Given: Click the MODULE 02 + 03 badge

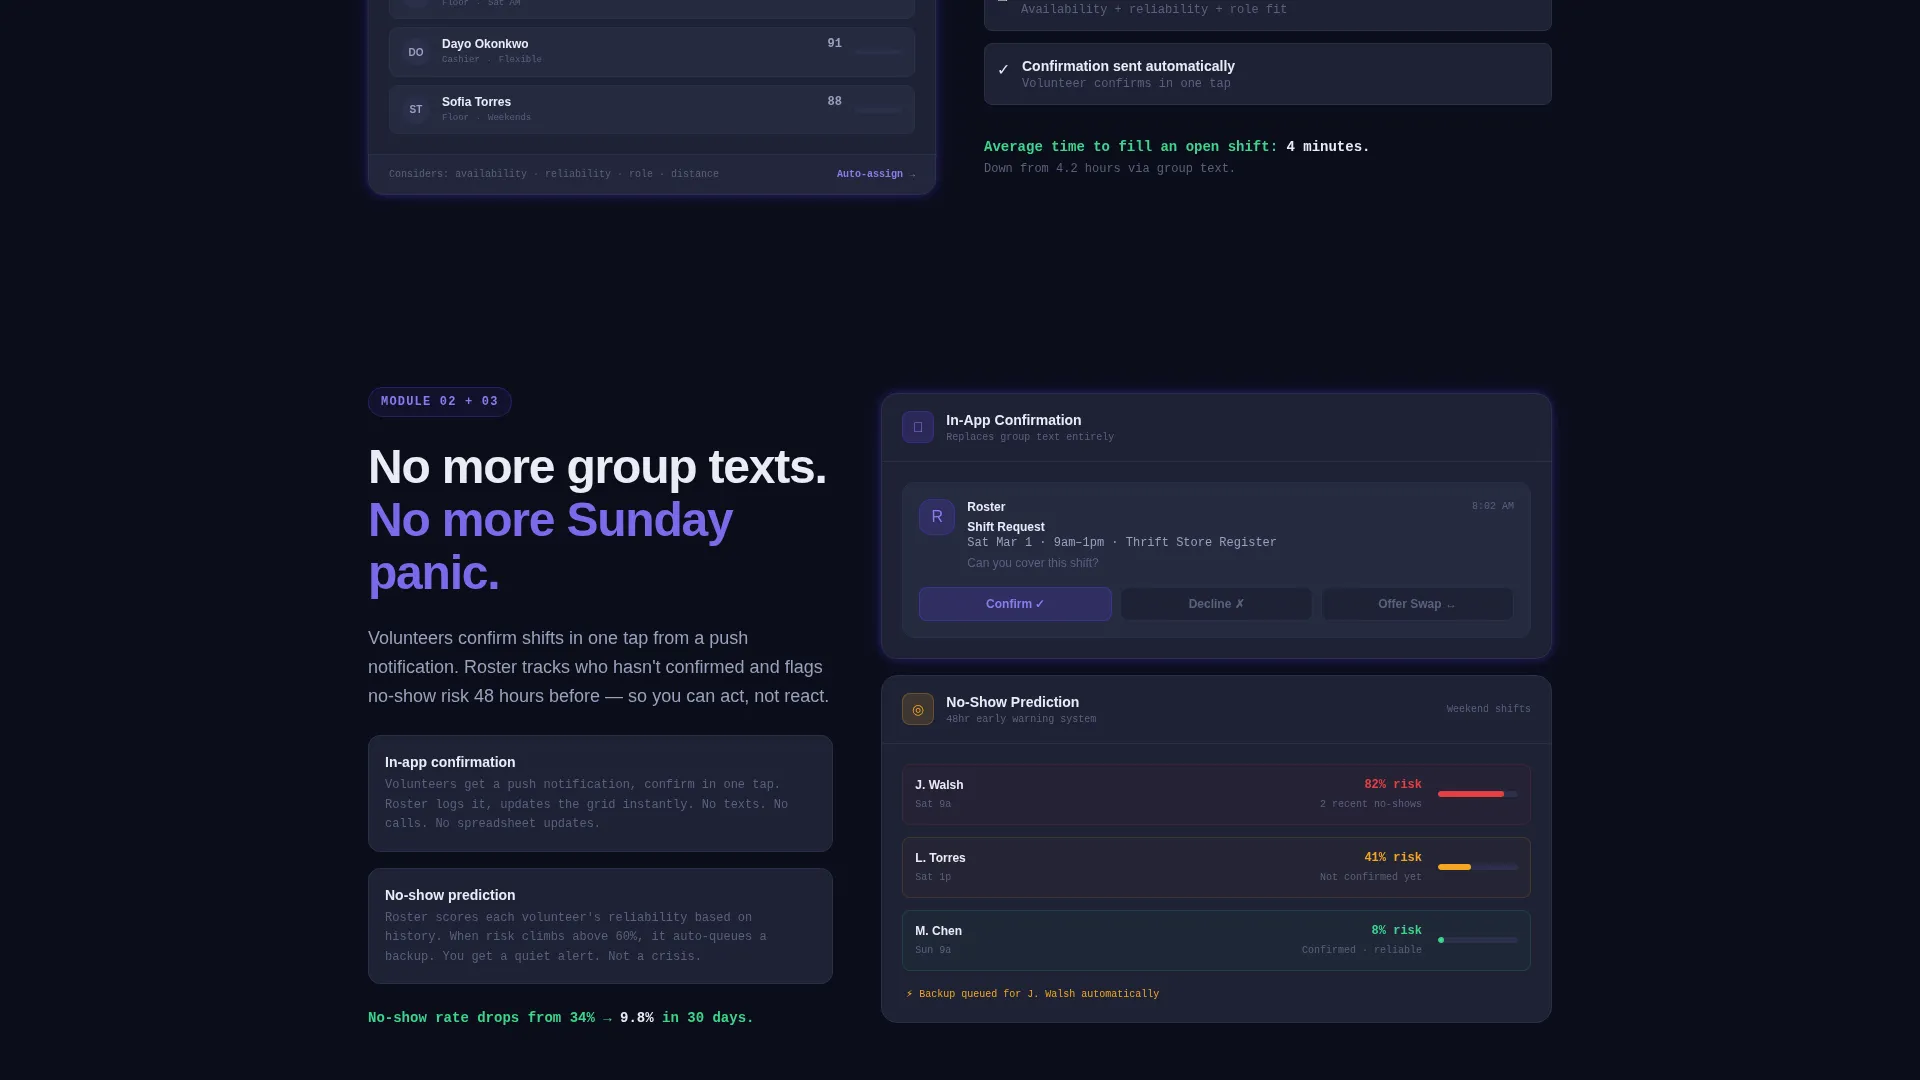Looking at the screenshot, I should pos(440,402).
